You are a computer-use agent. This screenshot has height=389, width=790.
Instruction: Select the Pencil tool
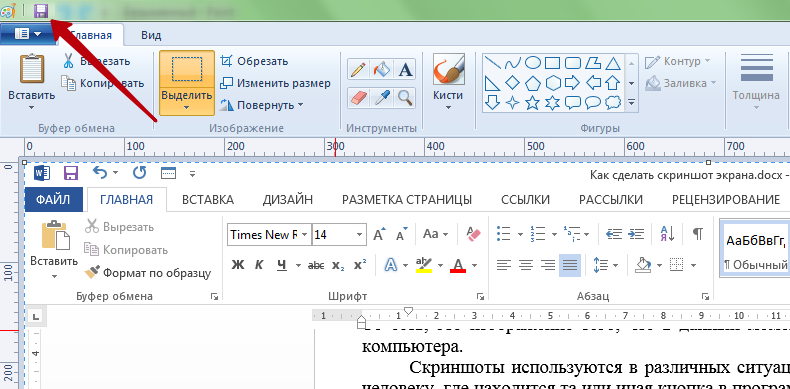[x=358, y=70]
